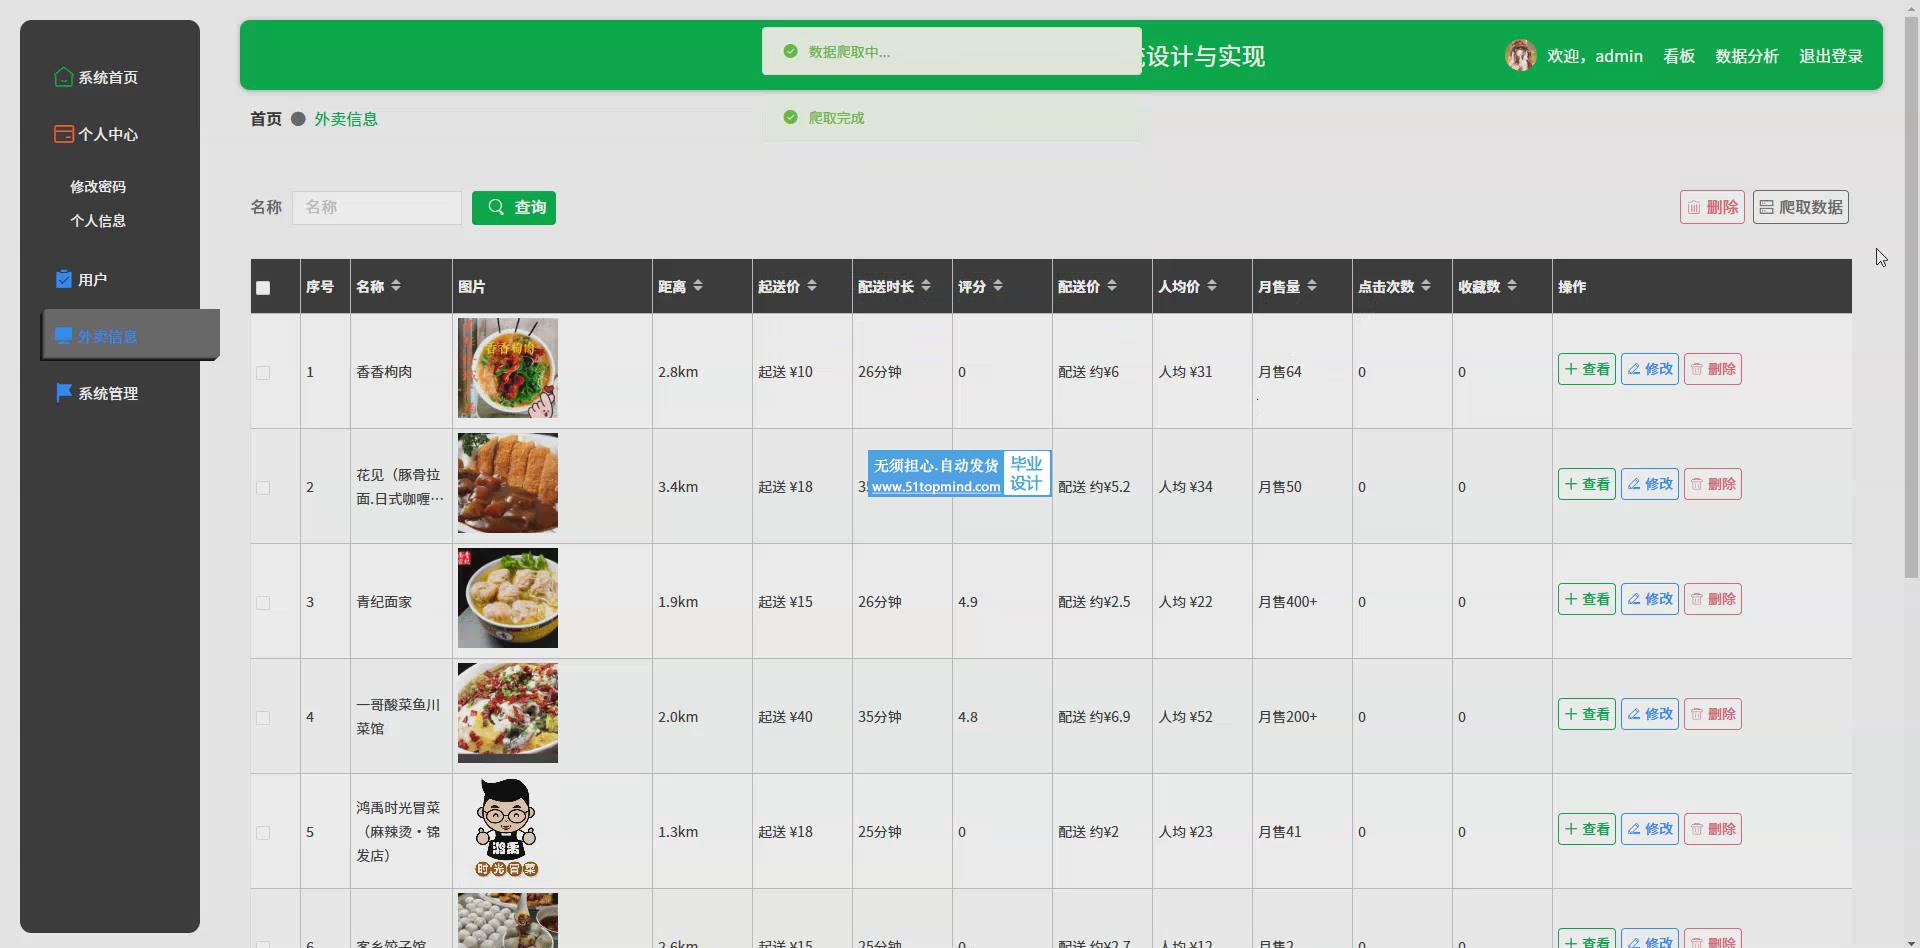This screenshot has height=948, width=1920.
Task: Click the magnifier icon on the 查询 button
Action: 496,207
